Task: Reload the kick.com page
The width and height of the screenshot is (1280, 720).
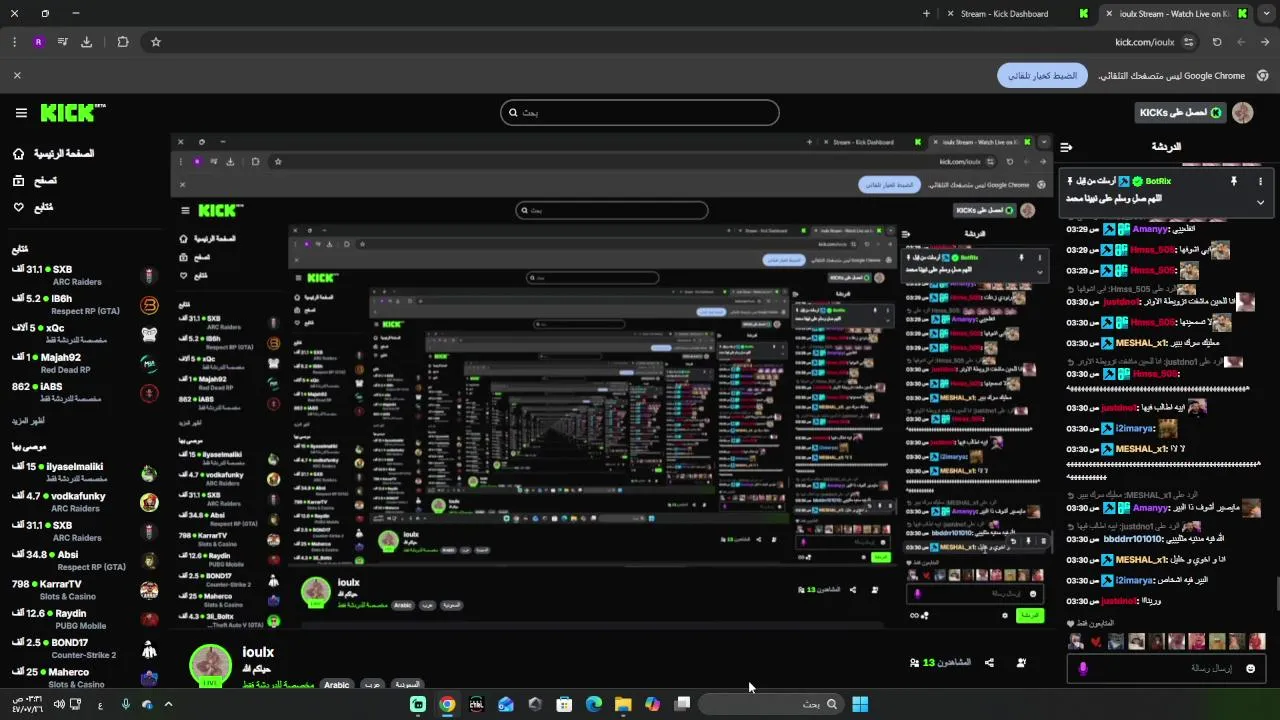Action: 1217,42
